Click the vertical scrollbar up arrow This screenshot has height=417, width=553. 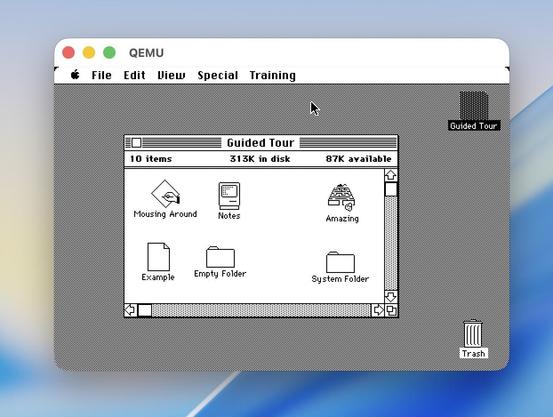click(x=391, y=175)
